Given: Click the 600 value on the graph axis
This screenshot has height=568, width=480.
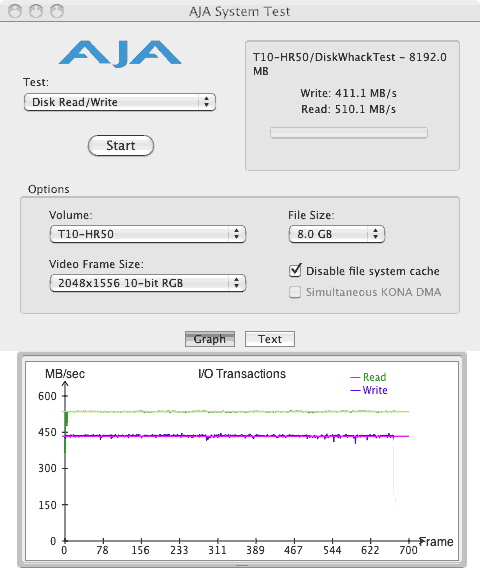Looking at the screenshot, I should coord(47,396).
